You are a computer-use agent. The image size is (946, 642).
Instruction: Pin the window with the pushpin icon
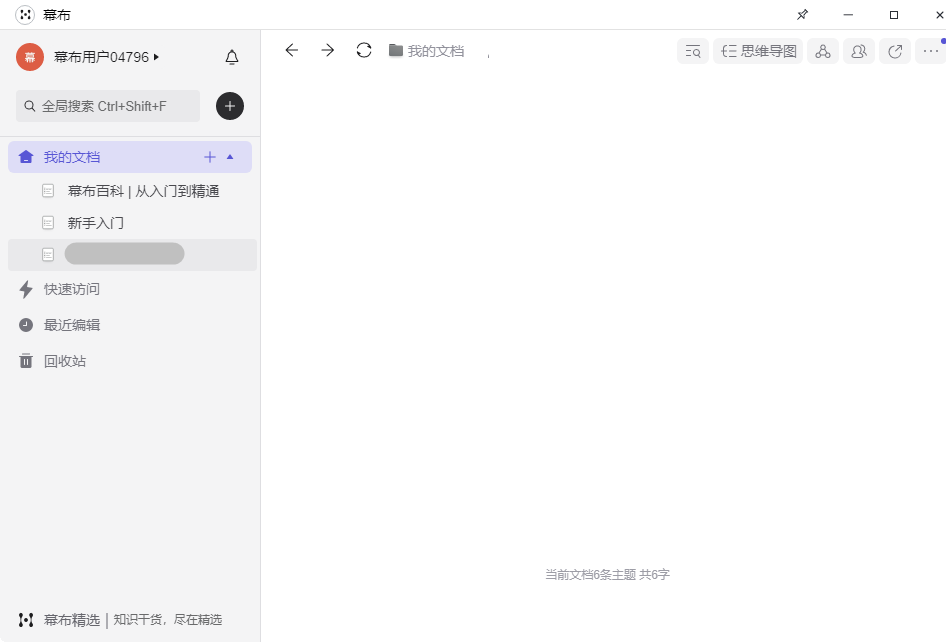click(x=802, y=14)
